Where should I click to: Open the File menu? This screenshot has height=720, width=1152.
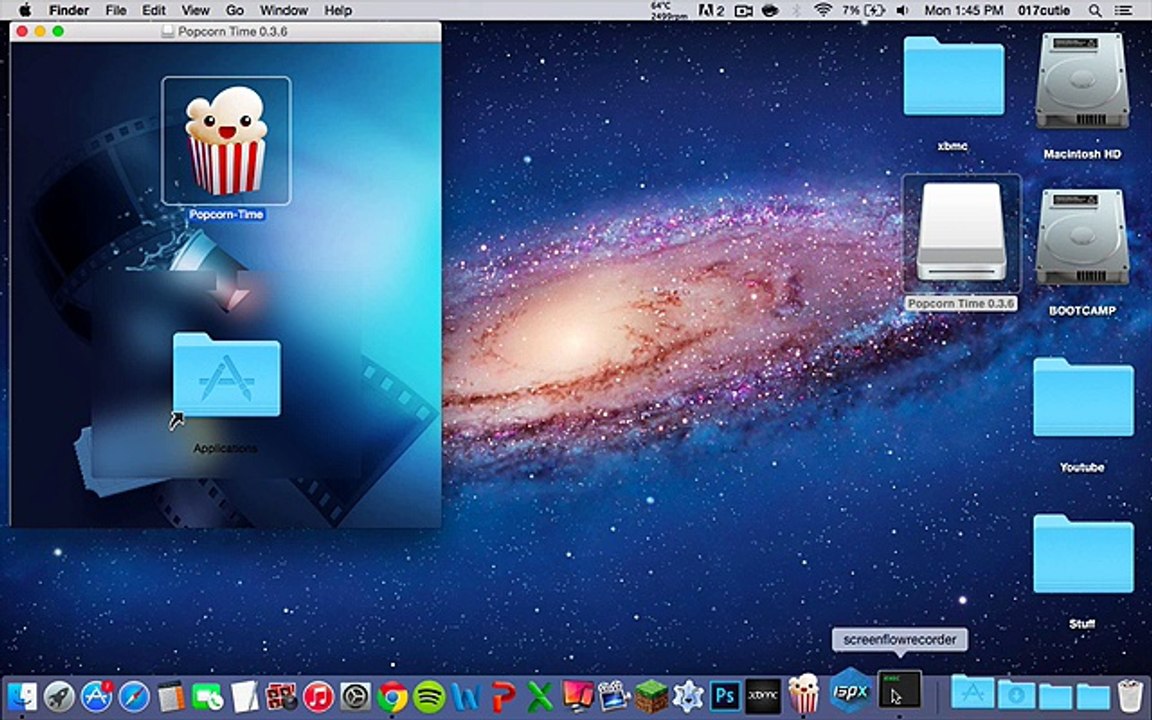pos(116,10)
